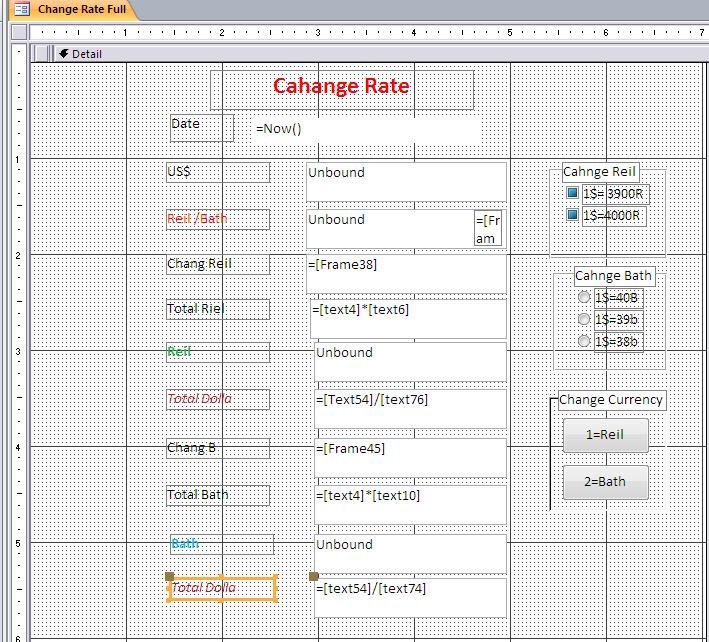The image size is (709, 642).
Task: Click the =[Frame38] text box
Action: point(406,274)
